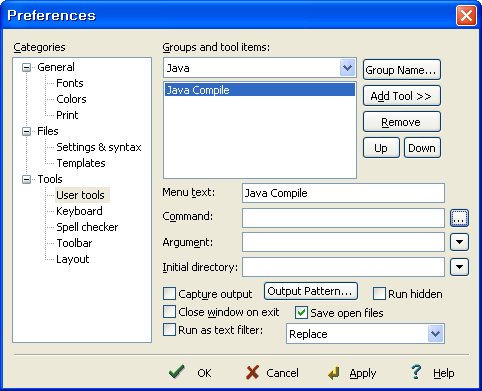Open Output Pattern... settings

pyautogui.click(x=311, y=291)
